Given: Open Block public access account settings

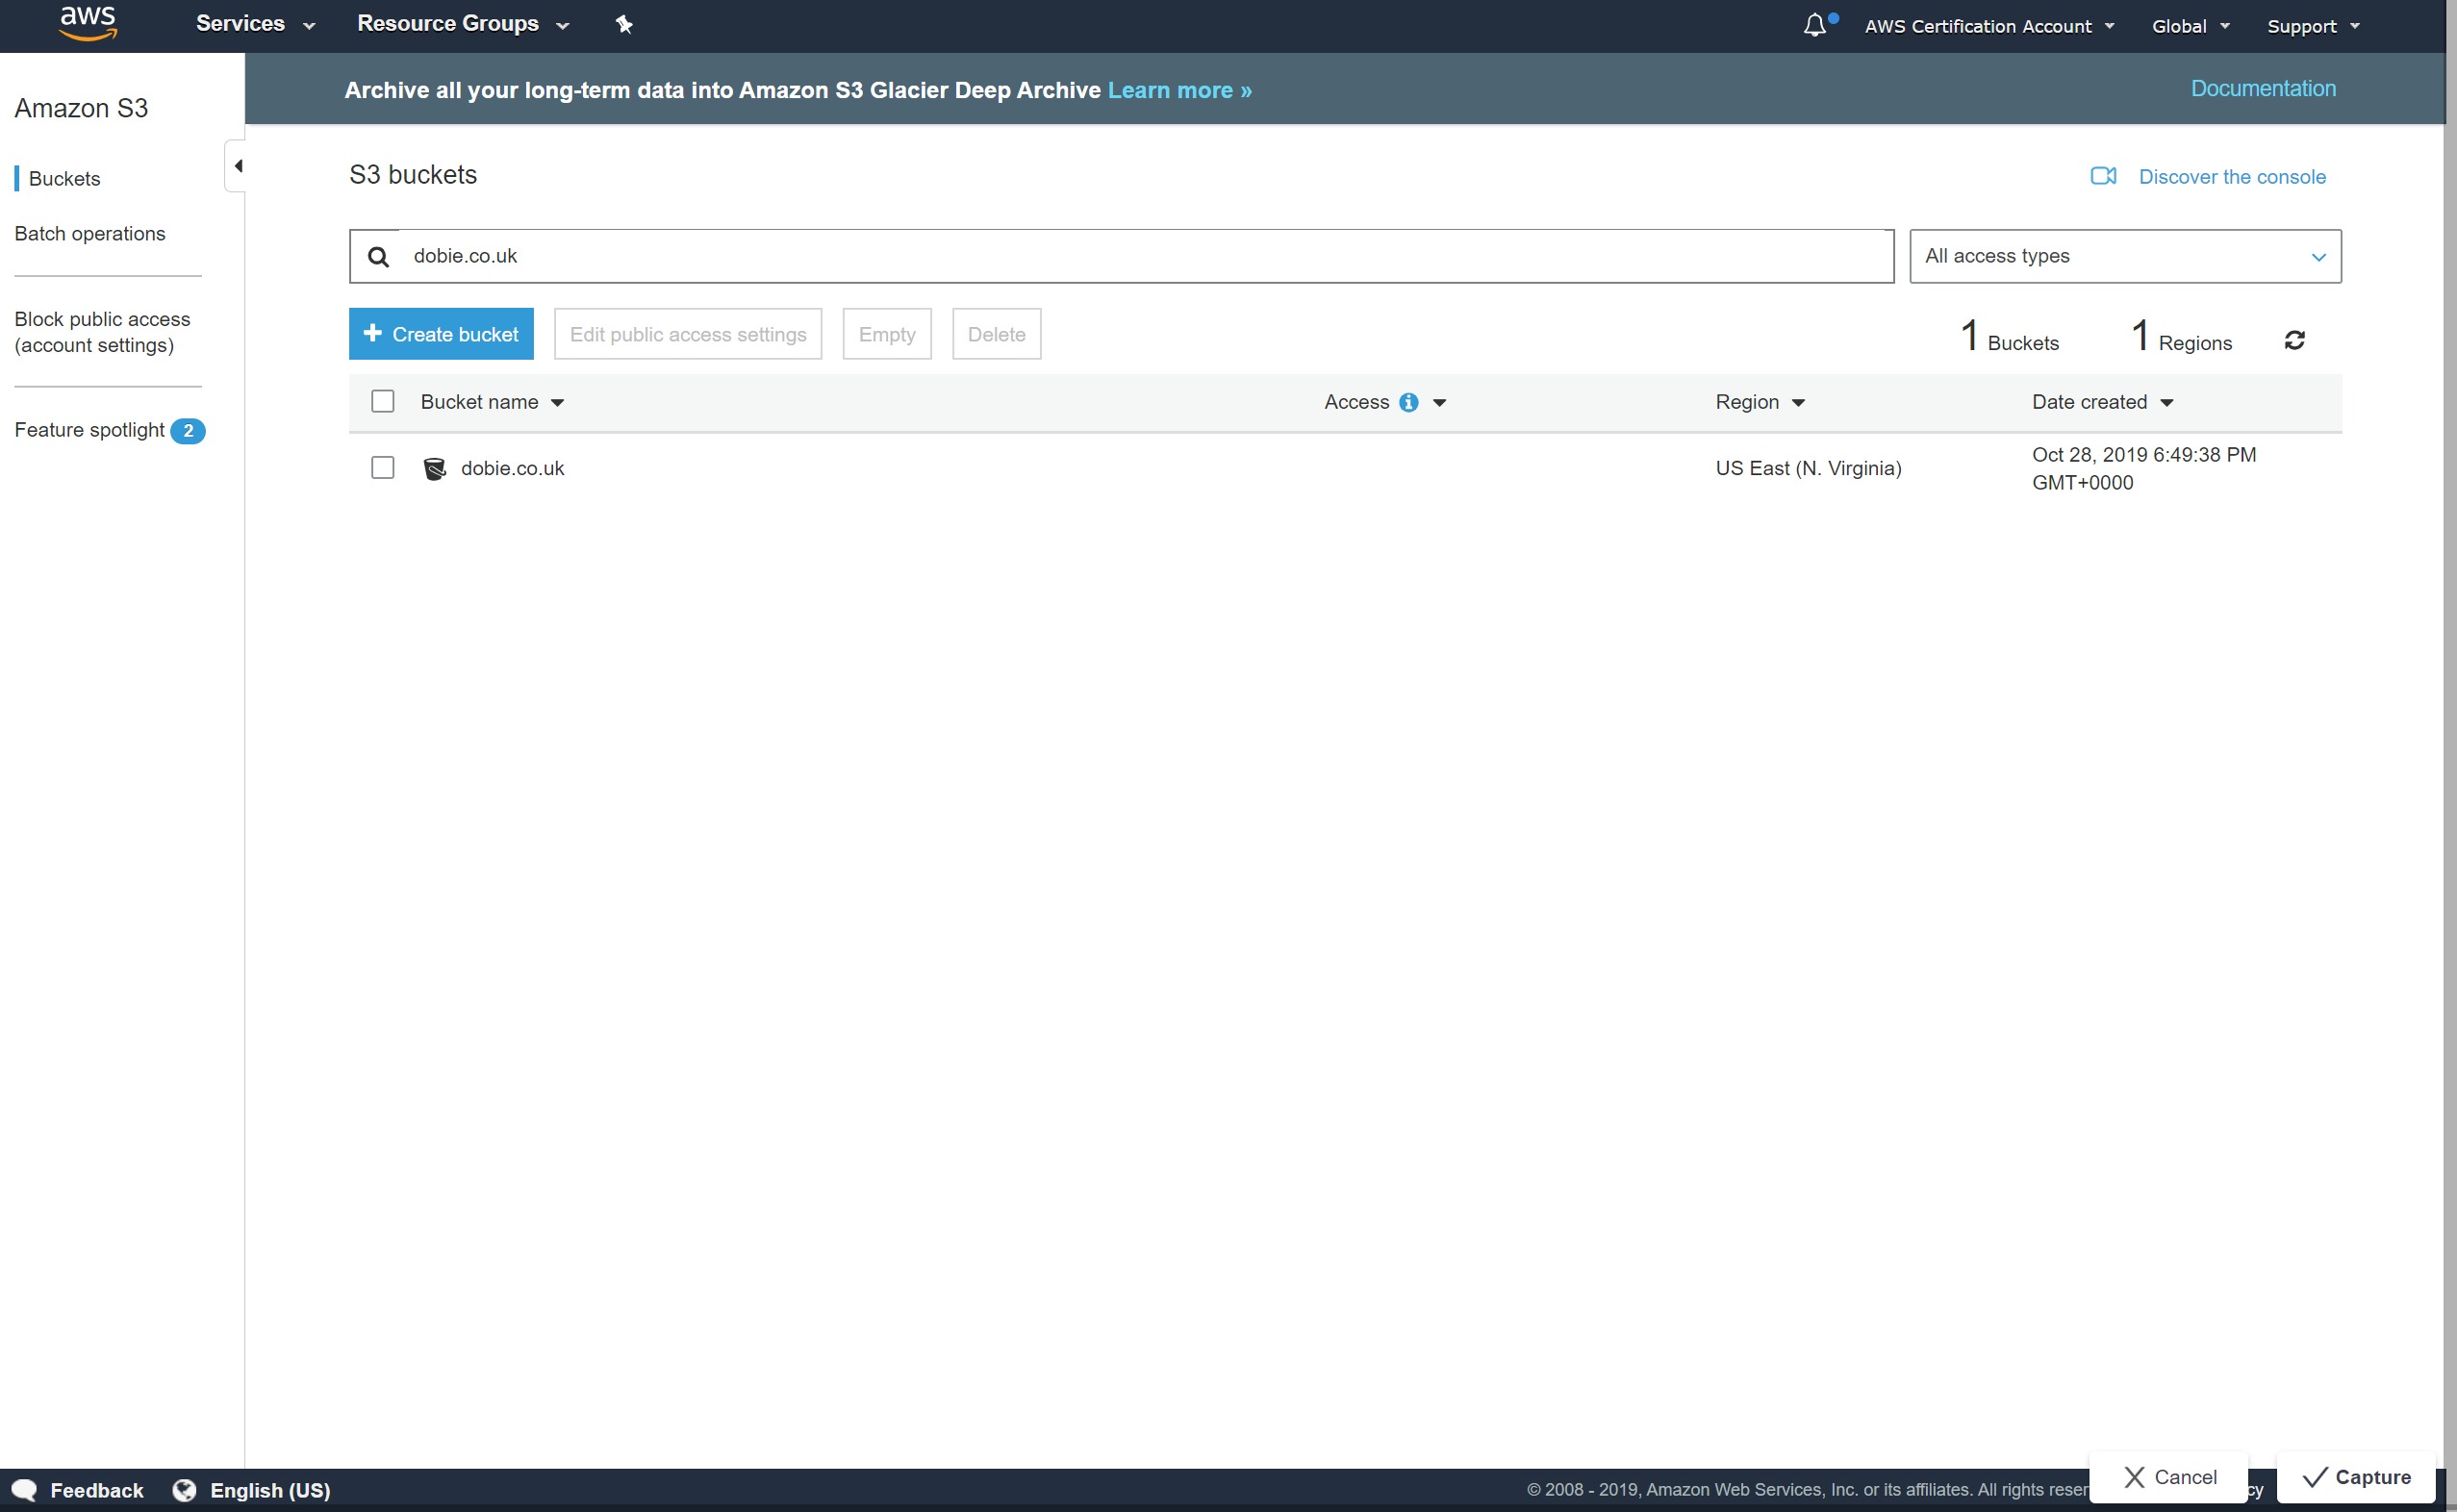Looking at the screenshot, I should [x=101, y=332].
